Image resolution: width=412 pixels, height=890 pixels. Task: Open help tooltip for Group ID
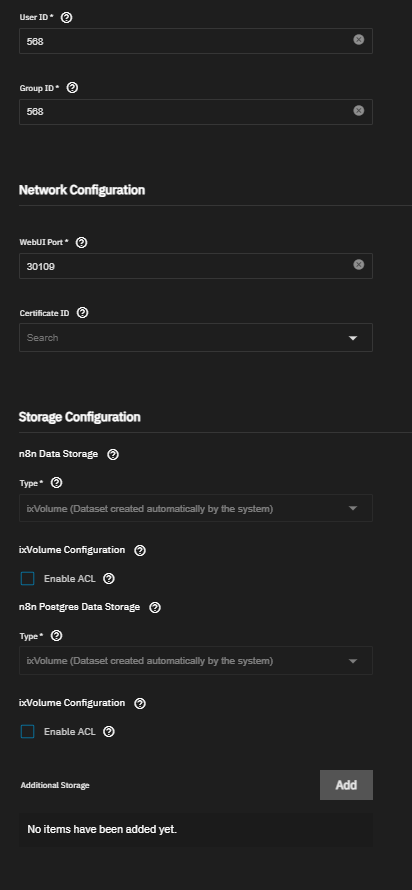tap(72, 88)
